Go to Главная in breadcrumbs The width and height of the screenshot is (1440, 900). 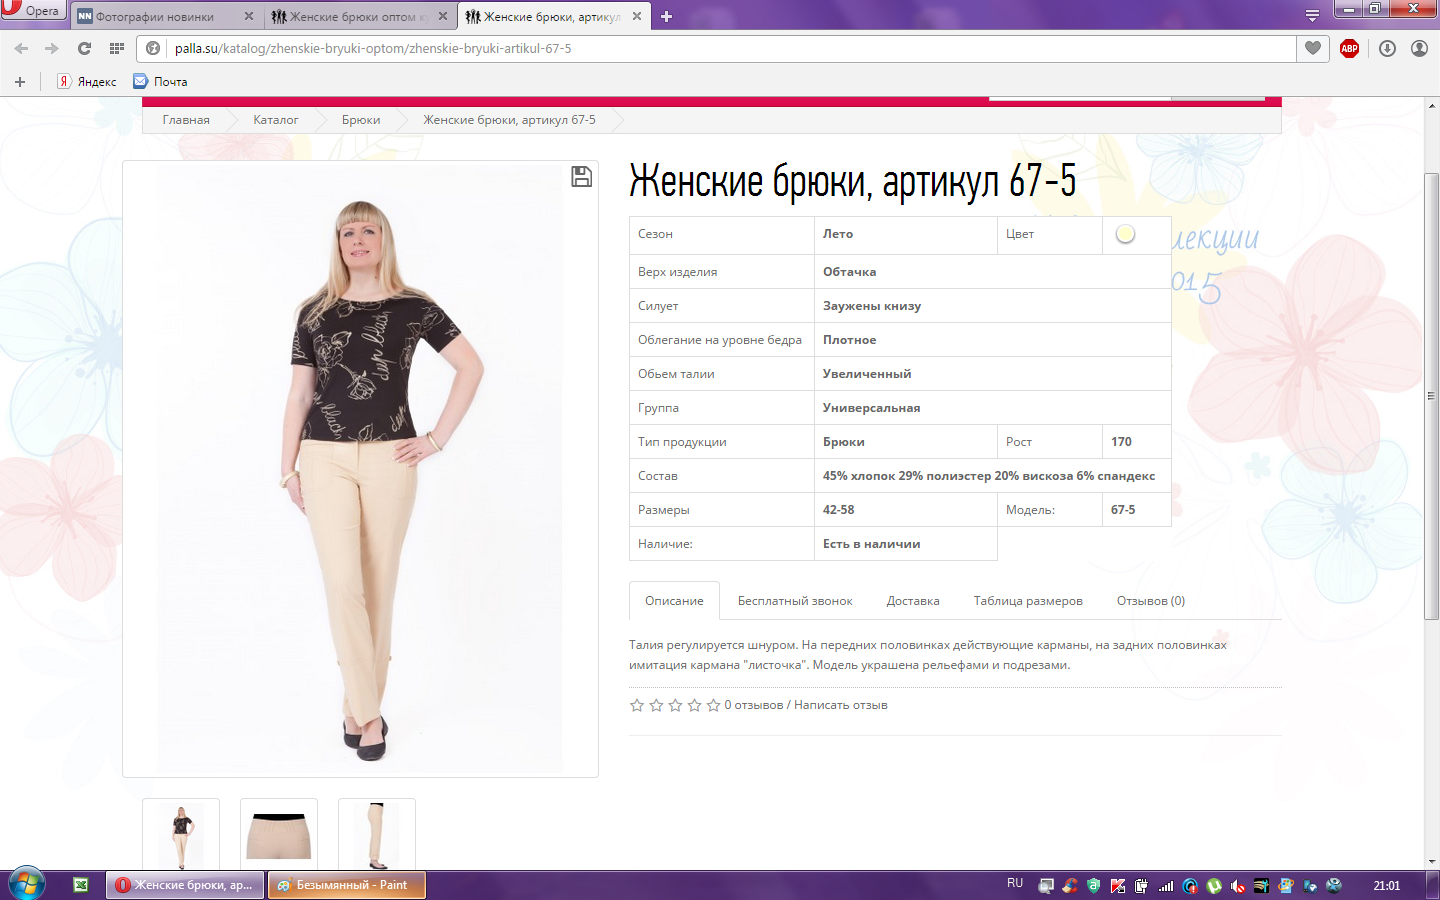(186, 120)
